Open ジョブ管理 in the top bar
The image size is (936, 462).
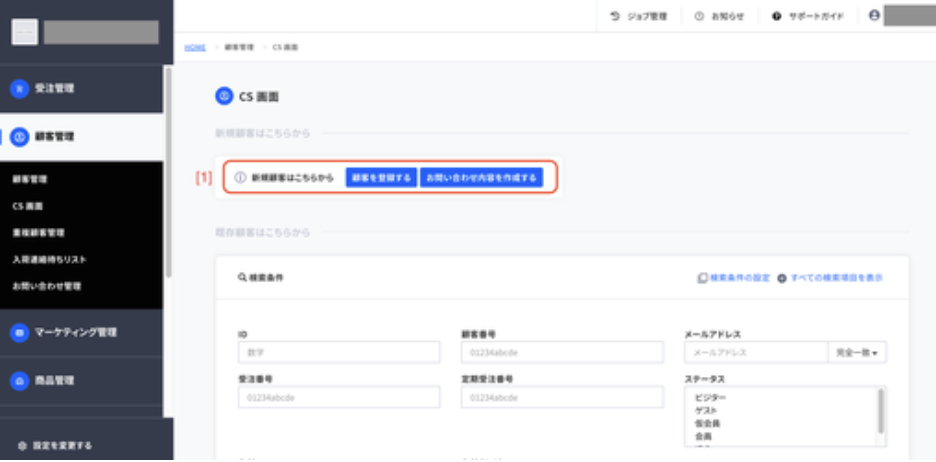638,17
